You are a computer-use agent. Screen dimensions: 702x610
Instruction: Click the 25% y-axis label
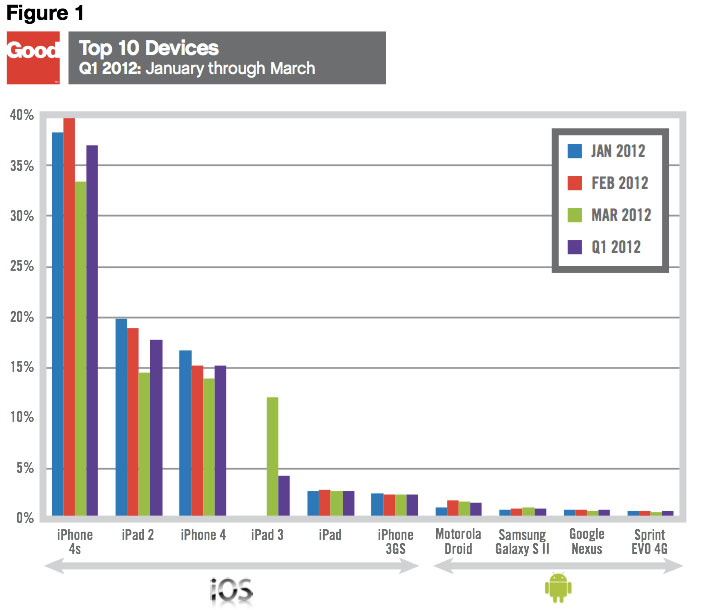tap(22, 266)
